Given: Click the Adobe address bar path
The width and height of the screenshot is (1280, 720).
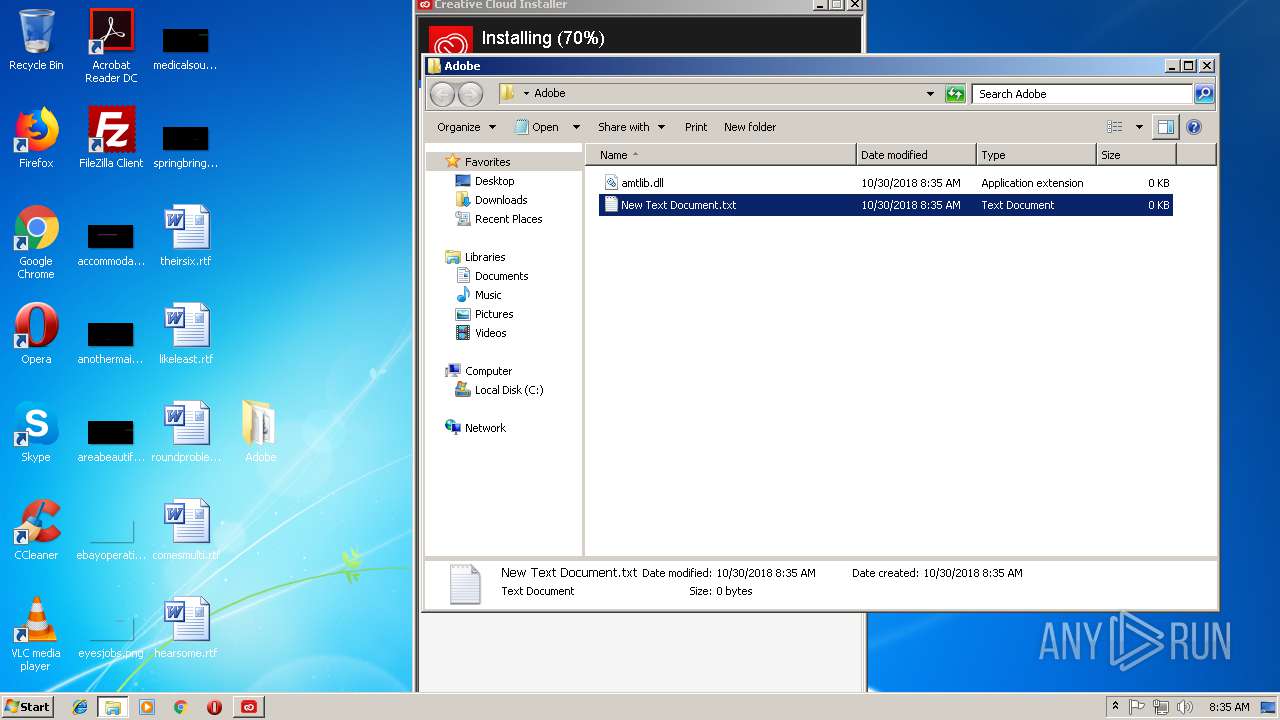Looking at the screenshot, I should pyautogui.click(x=549, y=94).
